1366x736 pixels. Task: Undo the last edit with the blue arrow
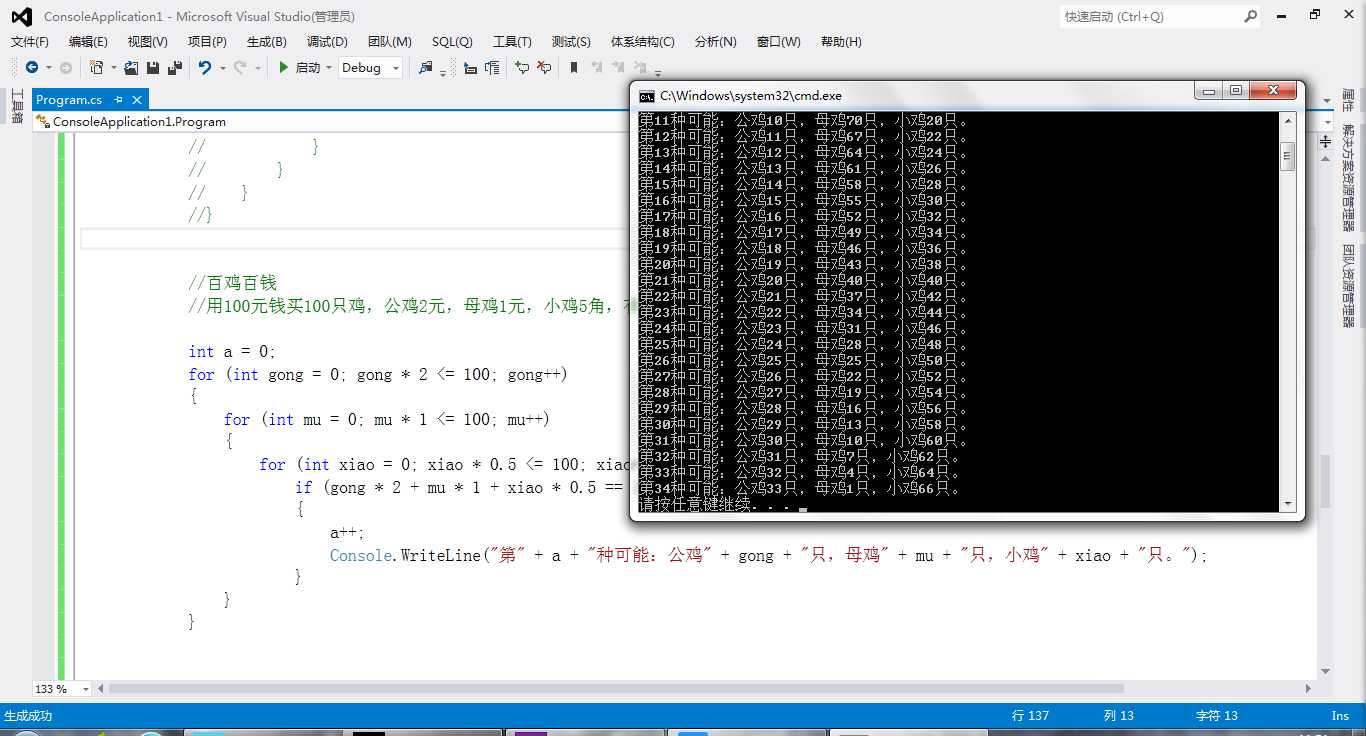click(x=205, y=67)
